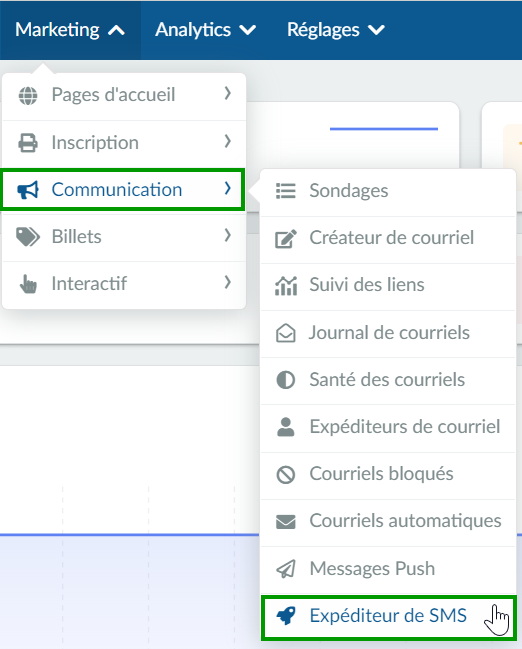Click the printer icon next to Inscription
The height and width of the screenshot is (649, 522).
pyautogui.click(x=28, y=143)
